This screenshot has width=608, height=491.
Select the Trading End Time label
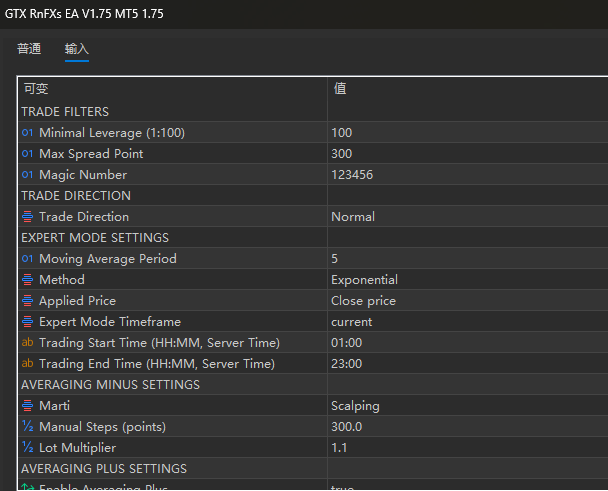(x=157, y=363)
